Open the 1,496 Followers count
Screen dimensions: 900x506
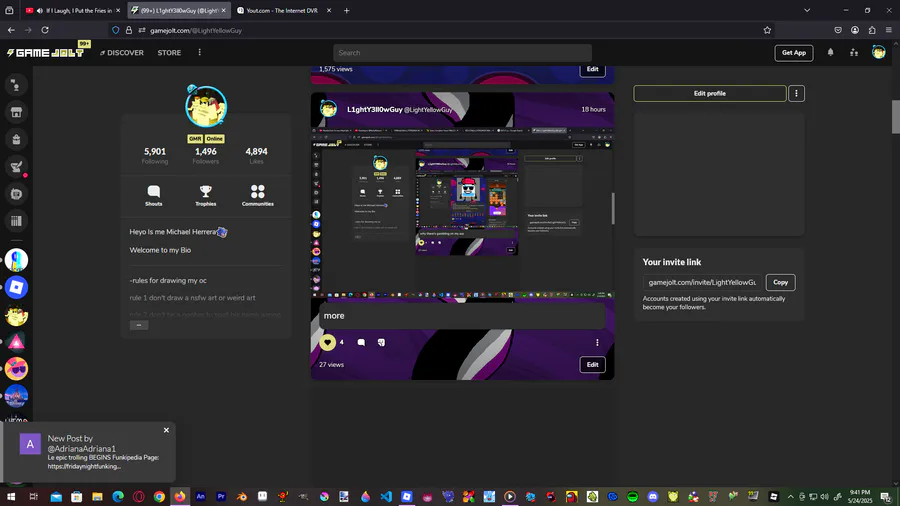[x=205, y=155]
